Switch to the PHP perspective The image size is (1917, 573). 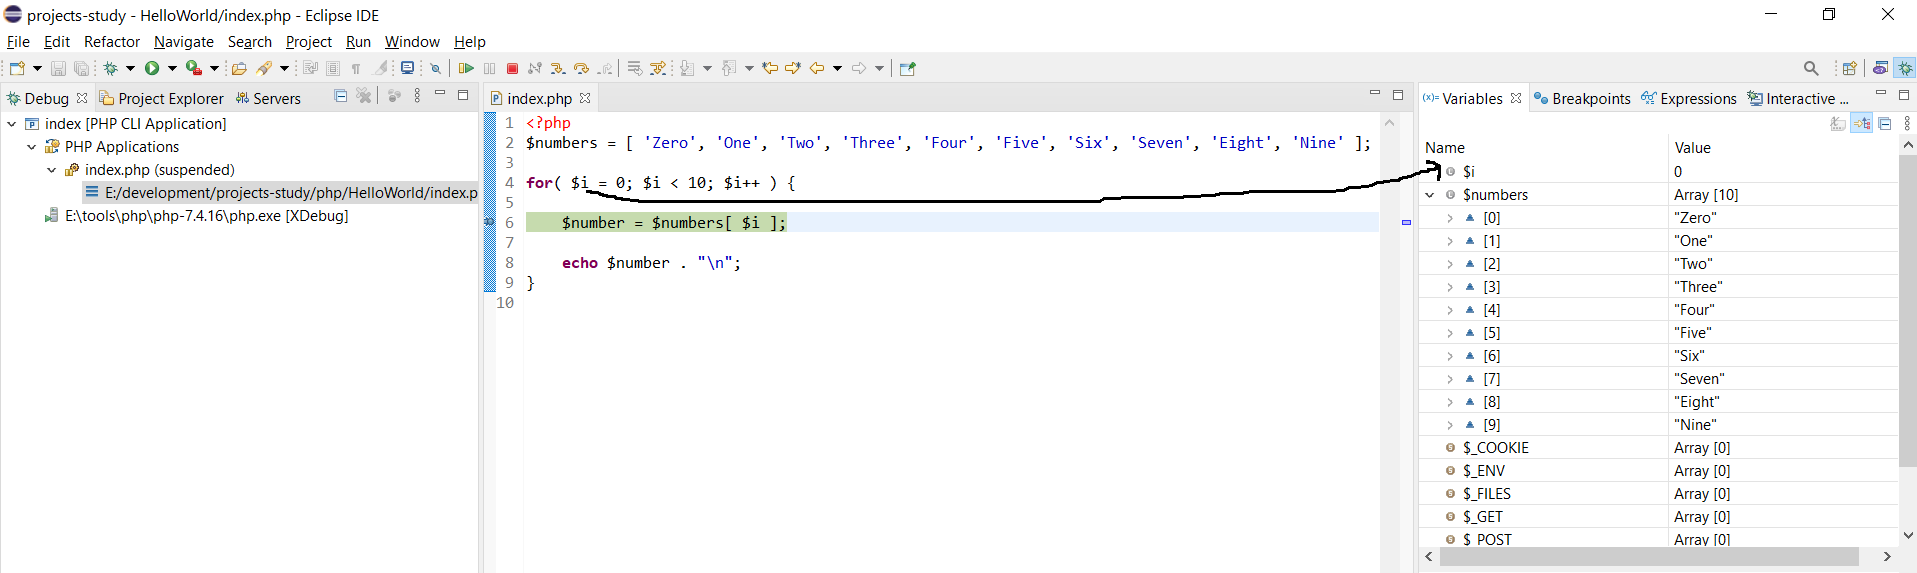[1880, 68]
